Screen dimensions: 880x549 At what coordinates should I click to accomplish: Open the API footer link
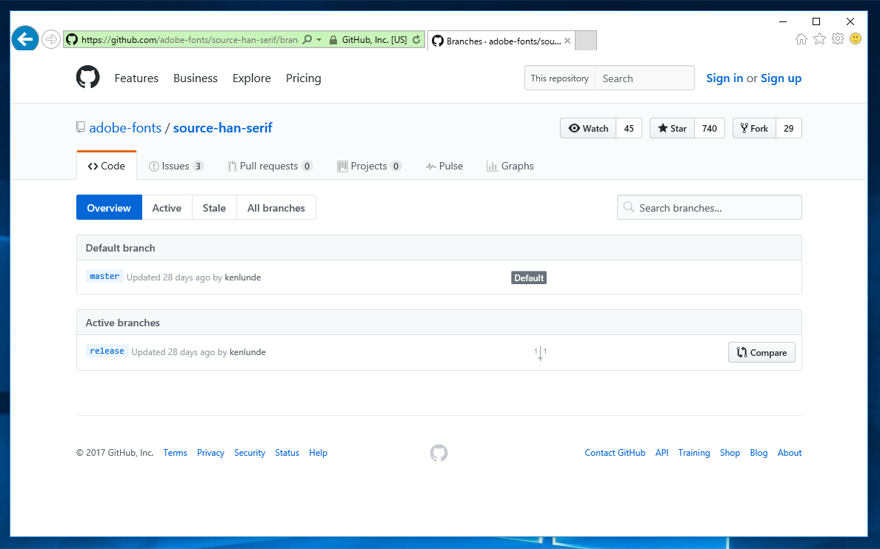[x=662, y=452]
